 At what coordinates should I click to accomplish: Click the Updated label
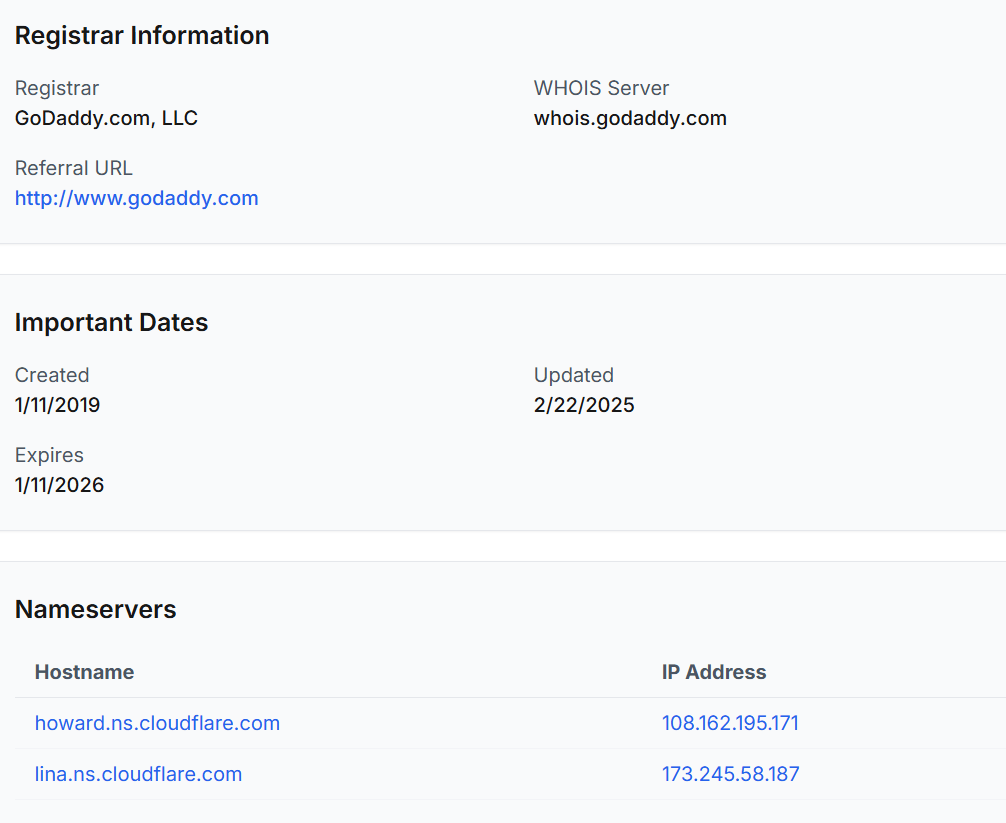[x=574, y=375]
